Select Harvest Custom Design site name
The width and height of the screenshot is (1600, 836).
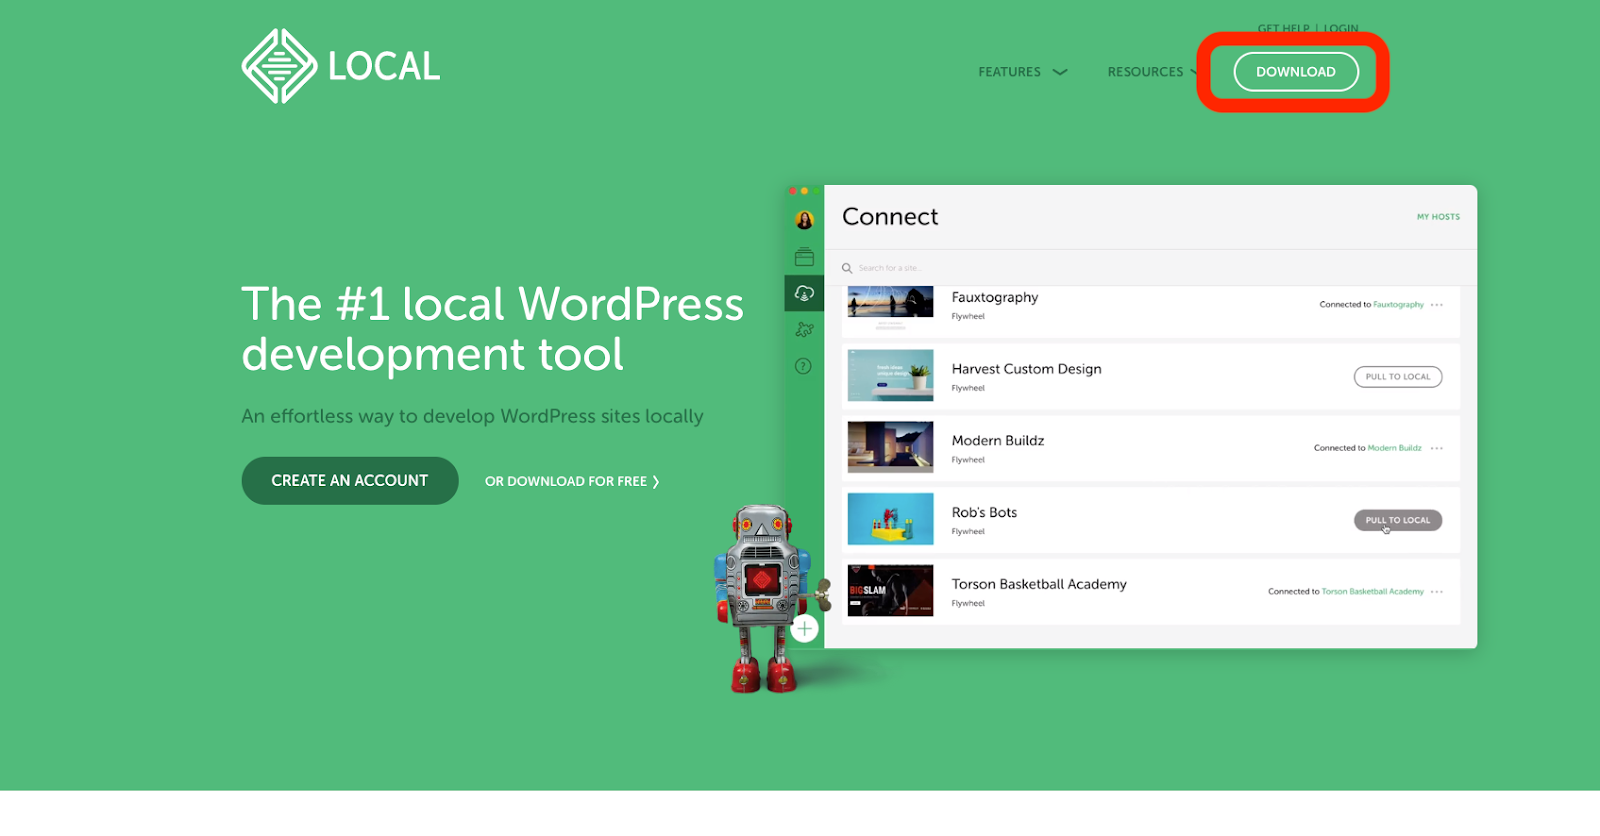(1026, 369)
